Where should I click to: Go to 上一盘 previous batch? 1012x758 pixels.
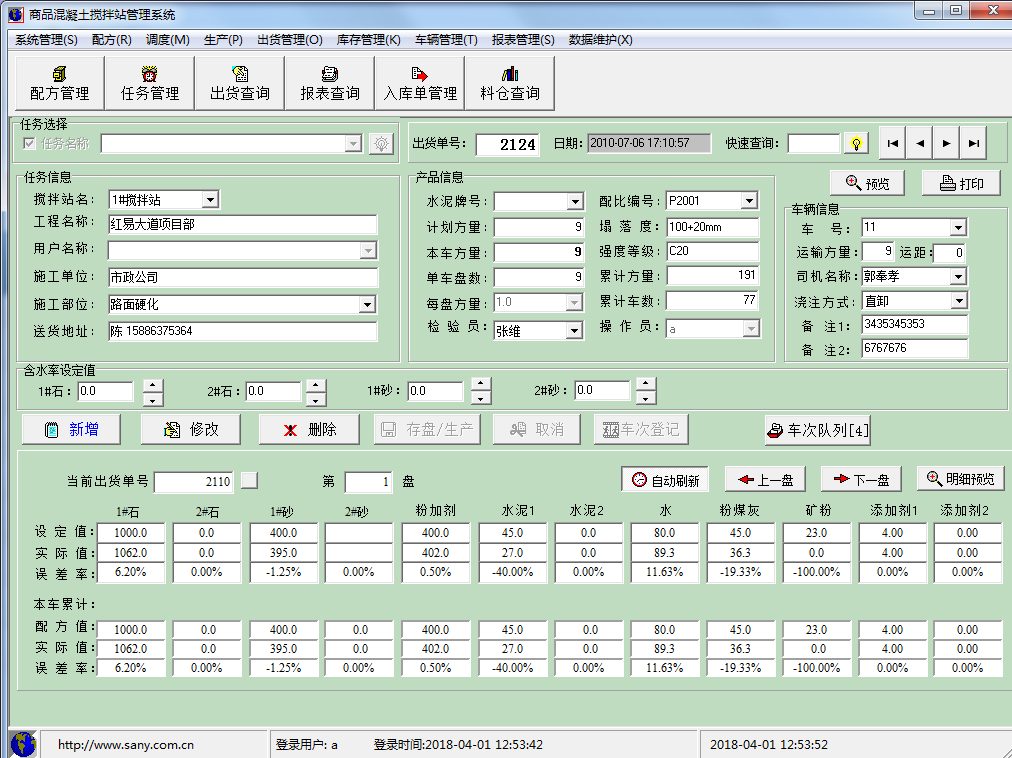pyautogui.click(x=765, y=480)
